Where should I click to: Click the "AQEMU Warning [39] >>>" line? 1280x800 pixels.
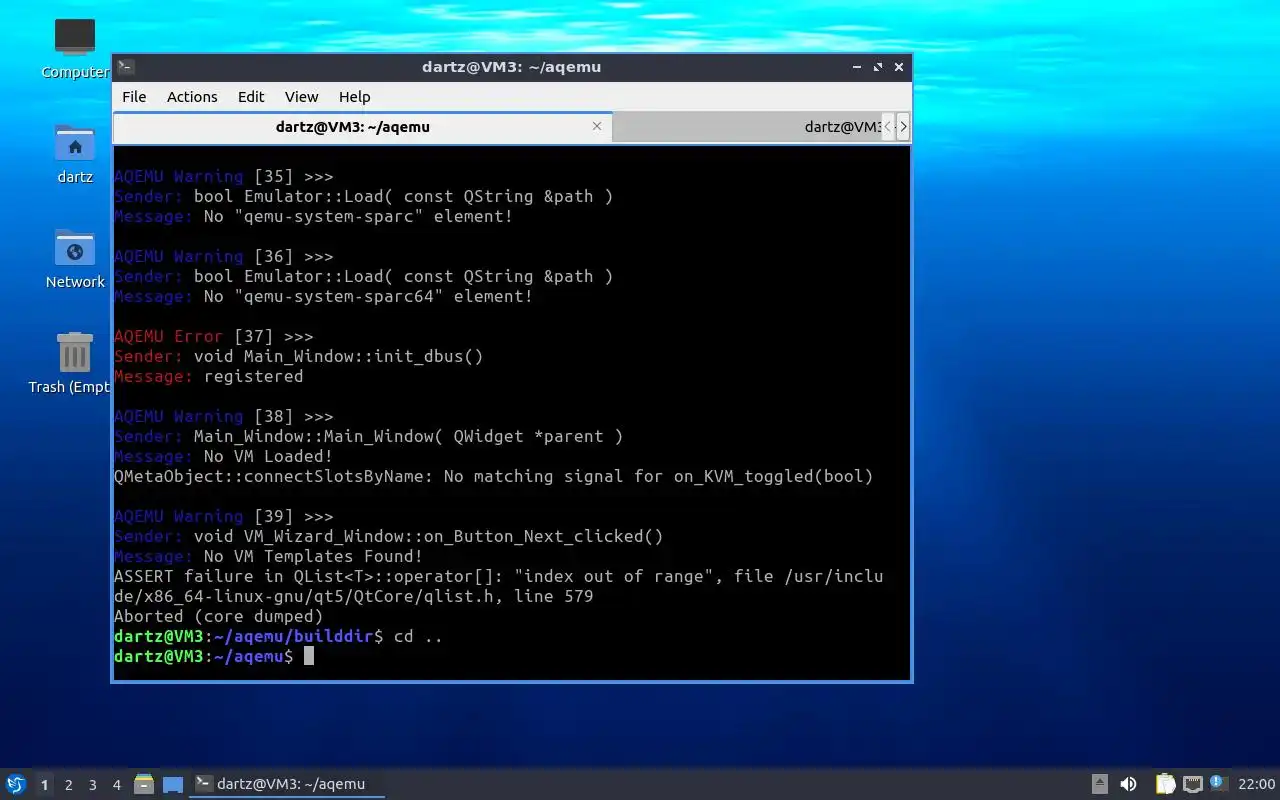[x=224, y=516]
